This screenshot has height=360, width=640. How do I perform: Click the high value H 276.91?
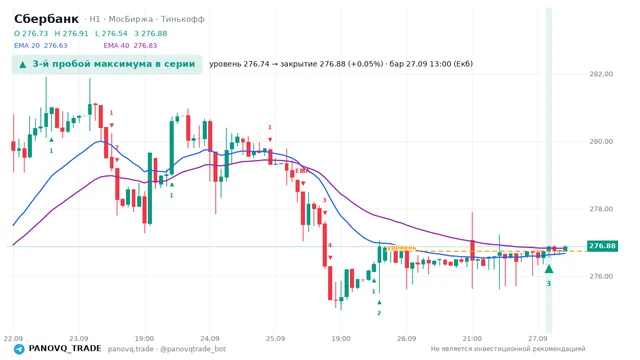click(71, 33)
